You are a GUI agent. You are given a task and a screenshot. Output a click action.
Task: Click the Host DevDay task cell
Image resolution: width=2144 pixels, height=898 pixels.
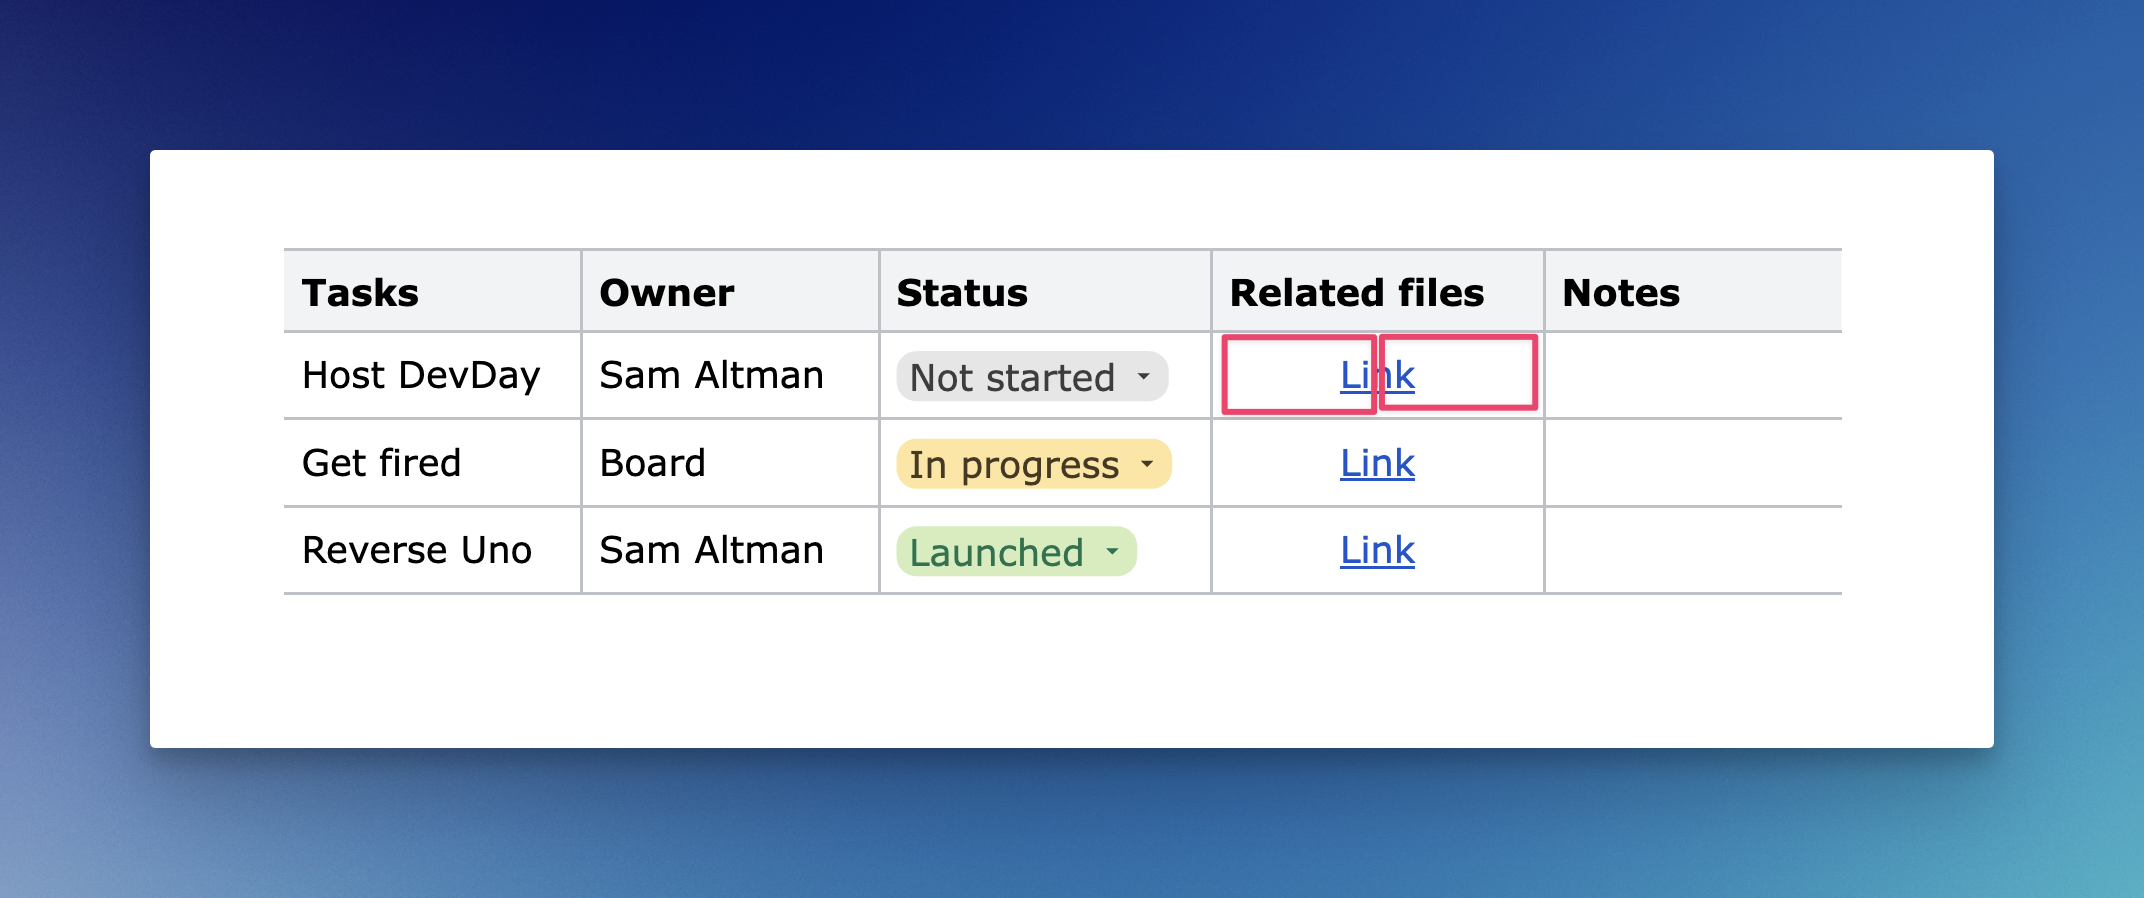click(x=432, y=375)
